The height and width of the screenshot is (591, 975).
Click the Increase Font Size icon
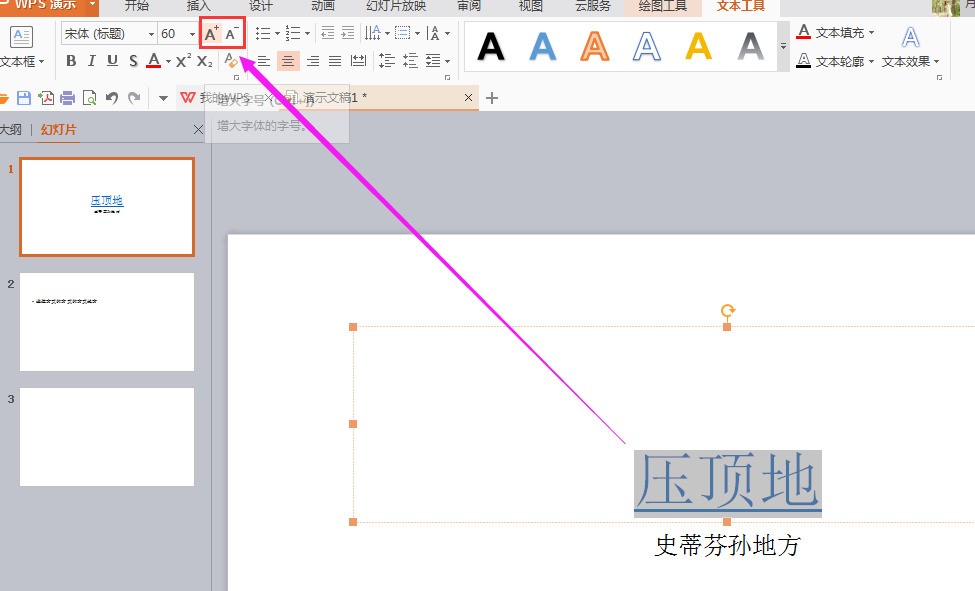click(x=210, y=33)
